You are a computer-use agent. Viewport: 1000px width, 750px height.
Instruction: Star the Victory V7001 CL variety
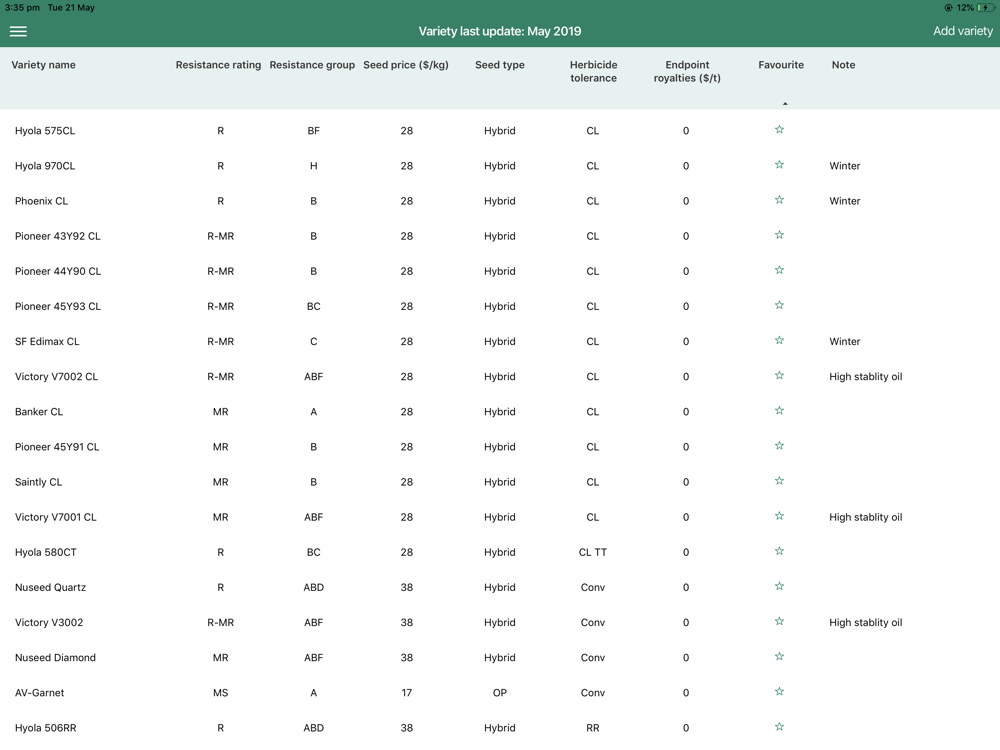click(x=779, y=515)
